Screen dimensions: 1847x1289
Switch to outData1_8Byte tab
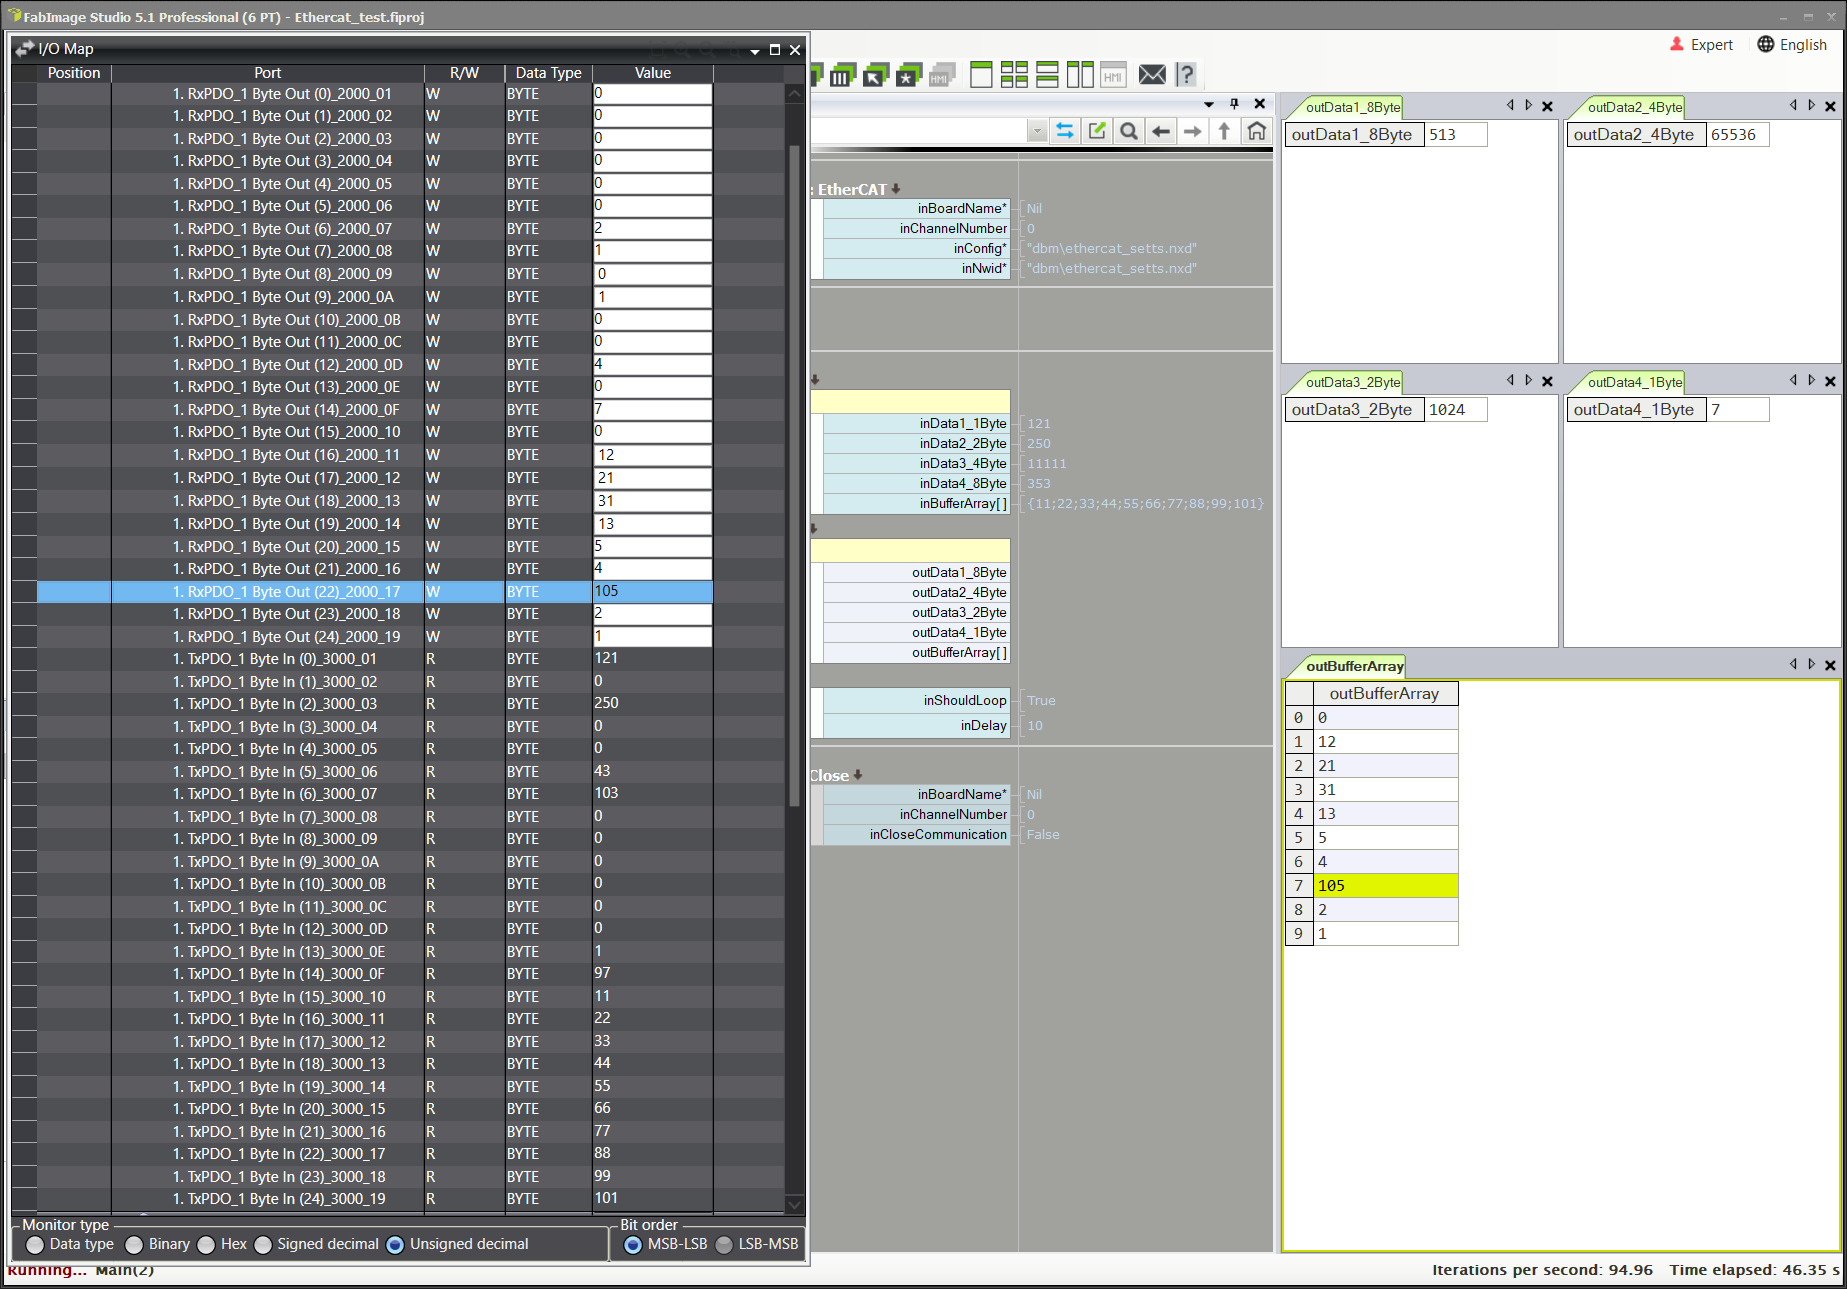coord(1352,107)
